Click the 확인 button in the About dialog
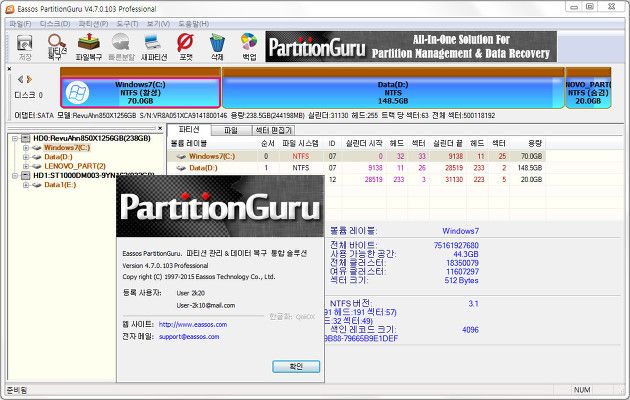630x400 pixels. 296,367
